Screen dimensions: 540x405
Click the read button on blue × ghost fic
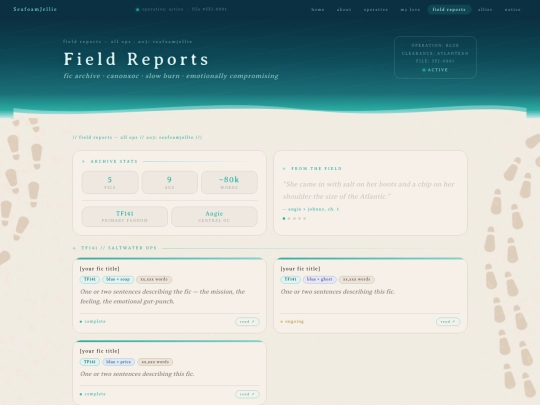pos(448,322)
